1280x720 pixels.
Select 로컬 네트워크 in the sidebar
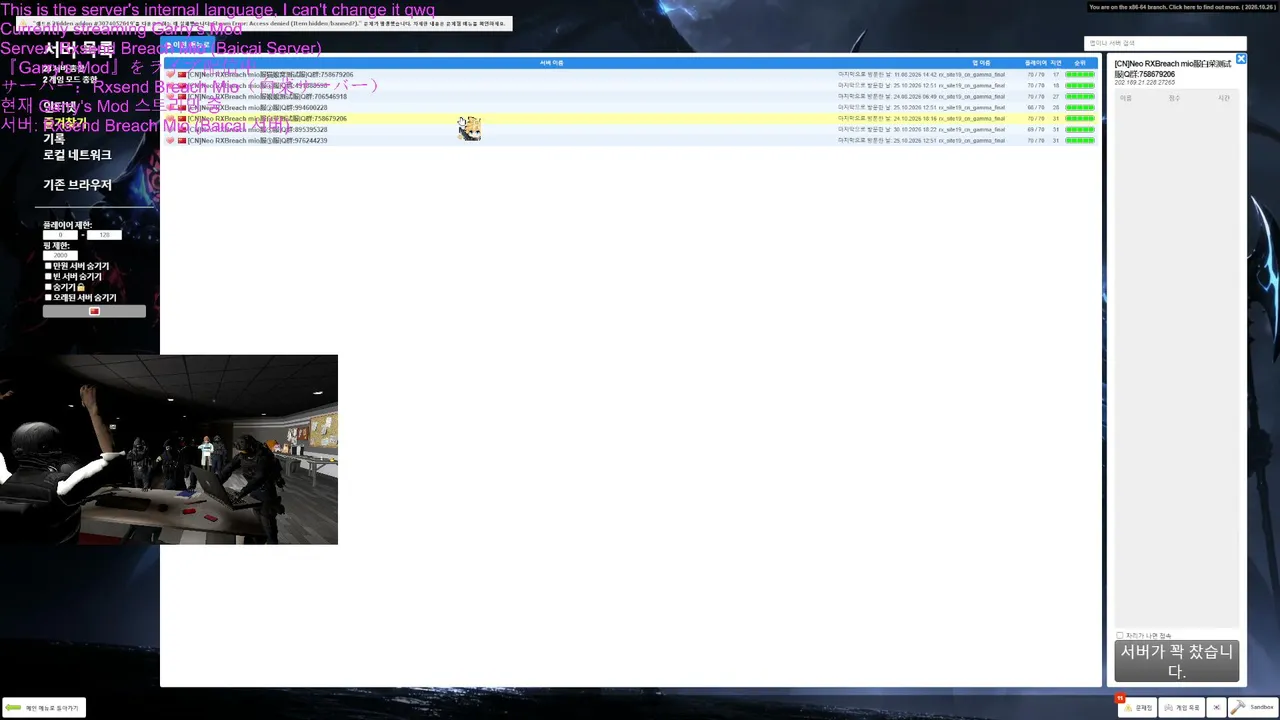pyautogui.click(x=77, y=155)
